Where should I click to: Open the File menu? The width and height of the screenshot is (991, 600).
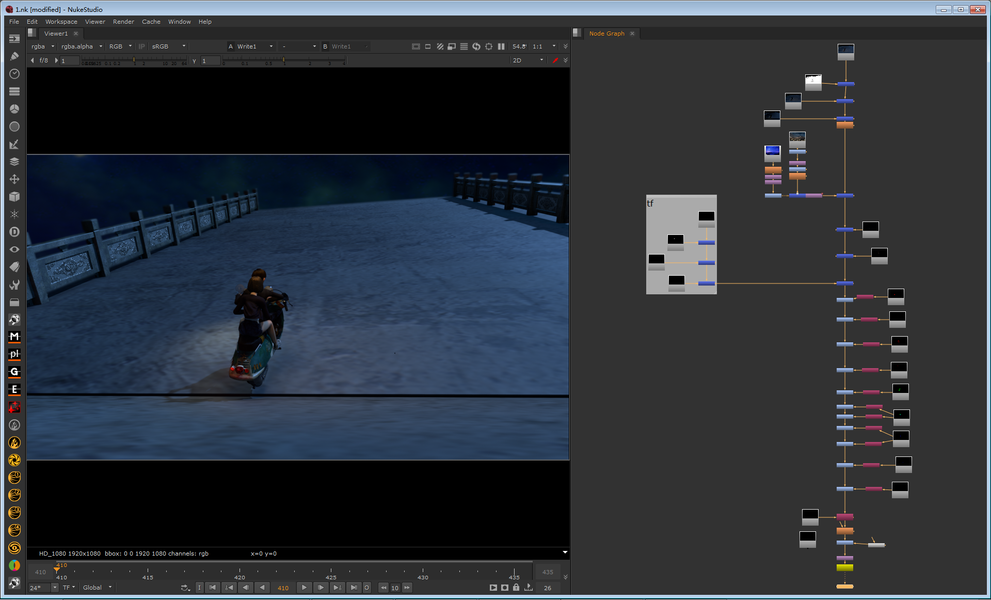(x=14, y=21)
